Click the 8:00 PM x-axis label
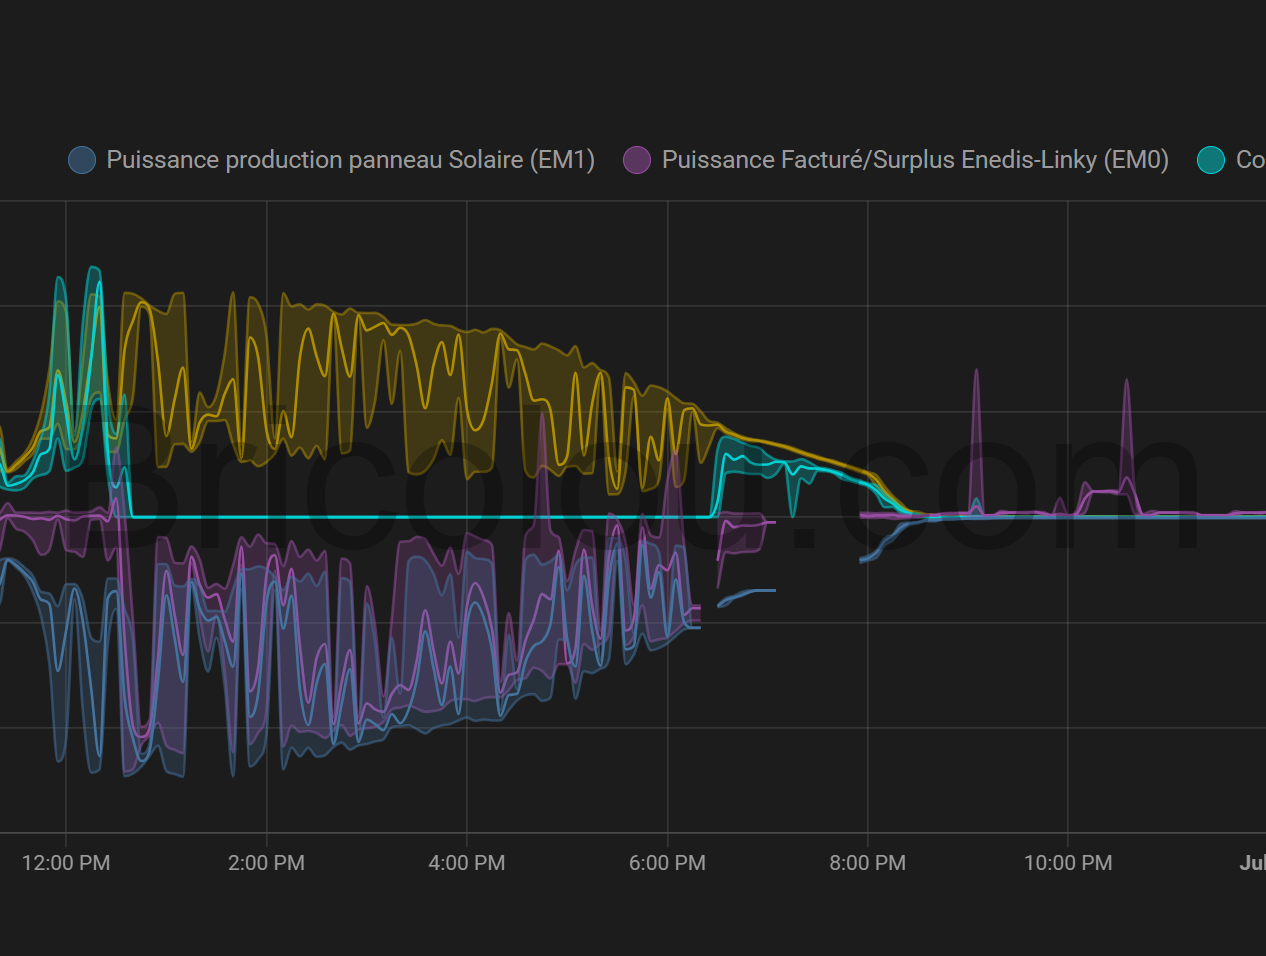The image size is (1266, 956). pos(867,863)
